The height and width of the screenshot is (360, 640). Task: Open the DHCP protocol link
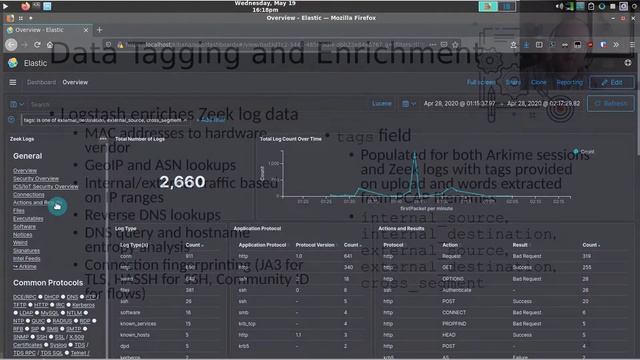52,297
